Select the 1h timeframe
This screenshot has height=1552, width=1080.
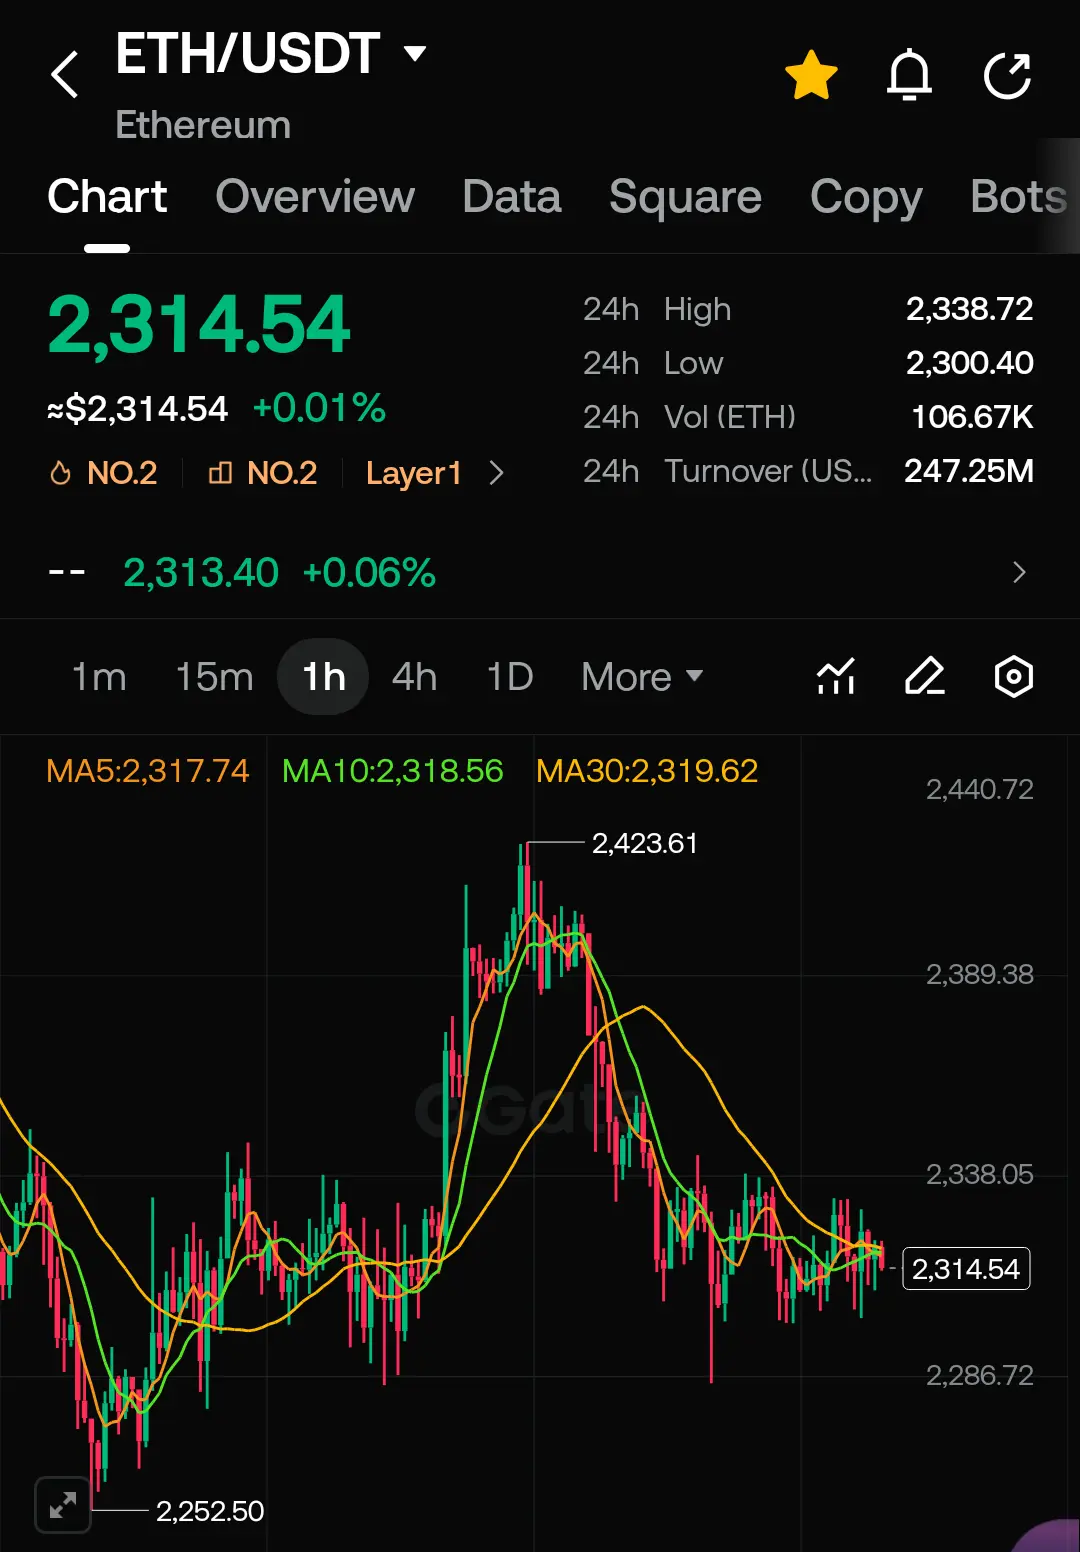point(323,677)
